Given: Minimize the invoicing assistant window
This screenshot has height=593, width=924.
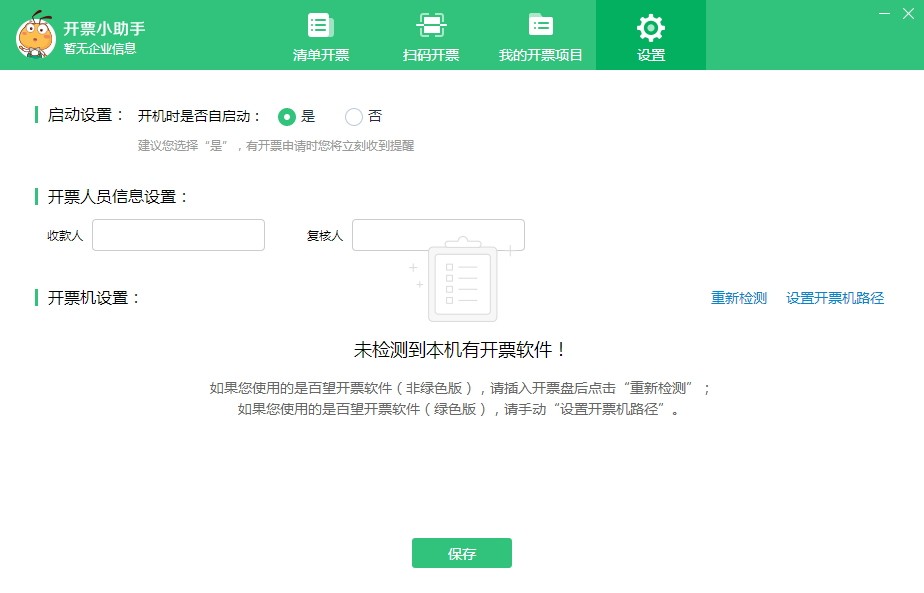Looking at the screenshot, I should coord(884,13).
